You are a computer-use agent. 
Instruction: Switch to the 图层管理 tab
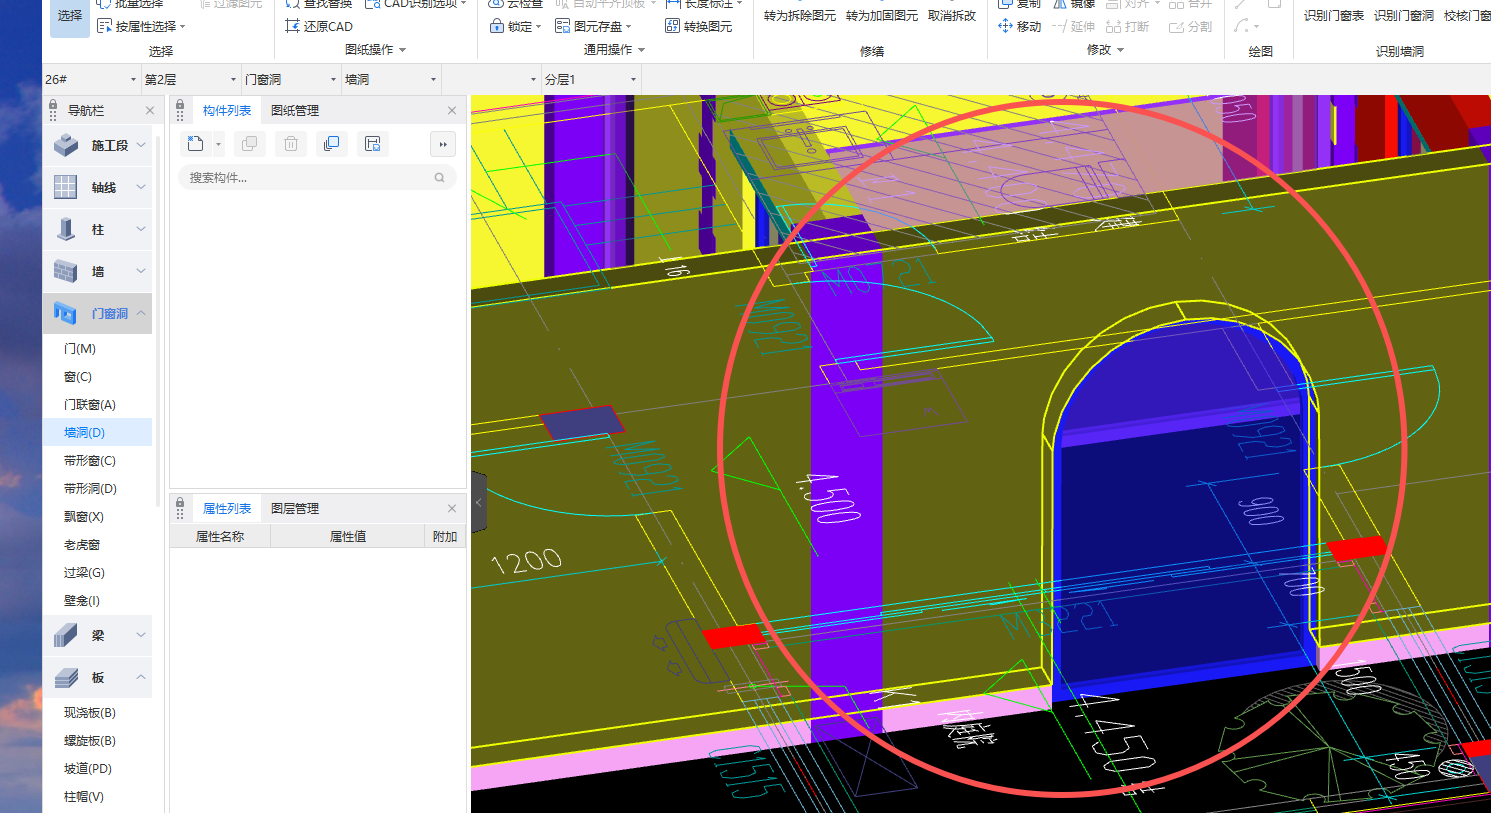point(295,509)
